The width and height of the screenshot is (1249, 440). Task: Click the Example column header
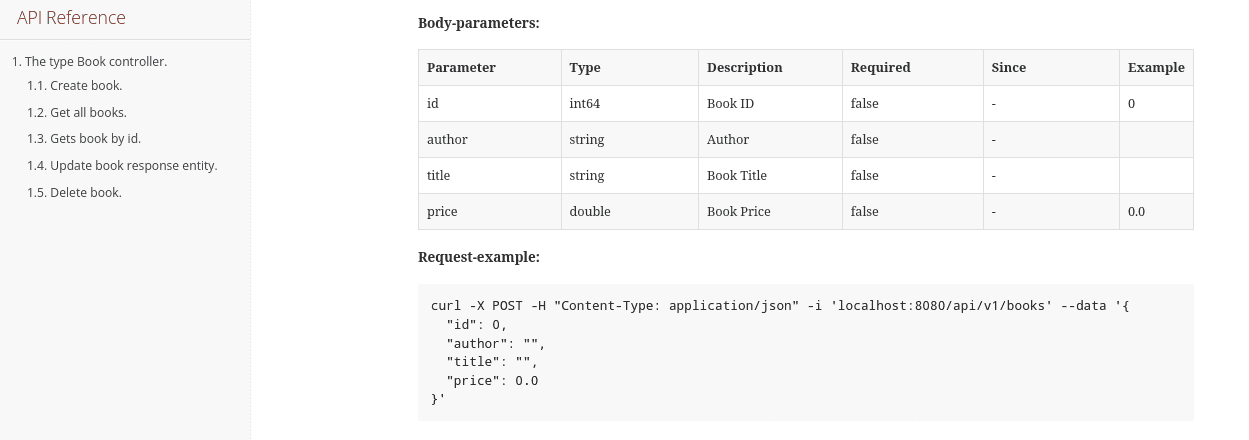(1155, 68)
